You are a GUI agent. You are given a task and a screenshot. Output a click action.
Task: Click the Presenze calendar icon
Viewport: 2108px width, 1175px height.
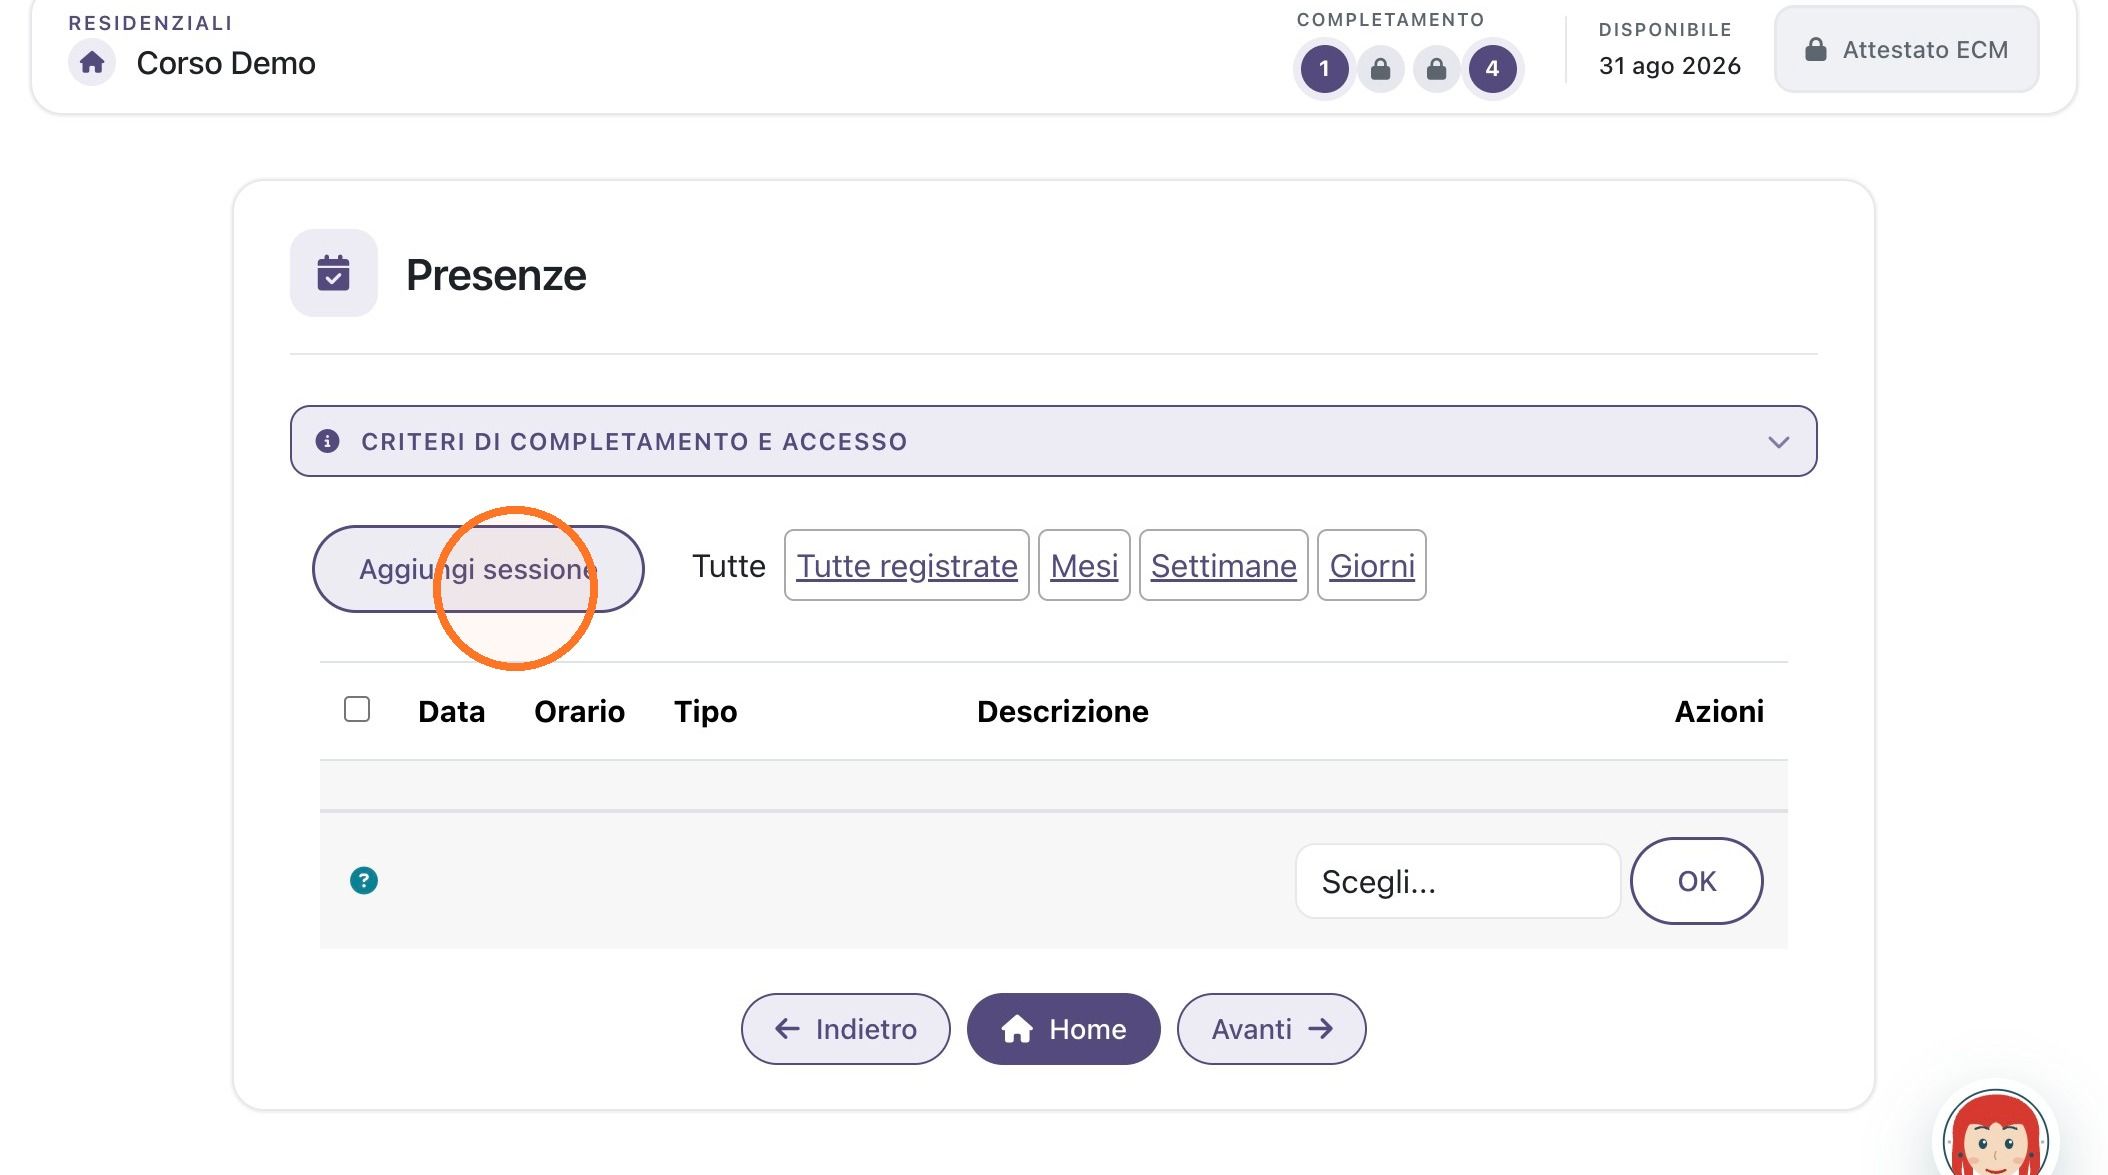pos(333,273)
